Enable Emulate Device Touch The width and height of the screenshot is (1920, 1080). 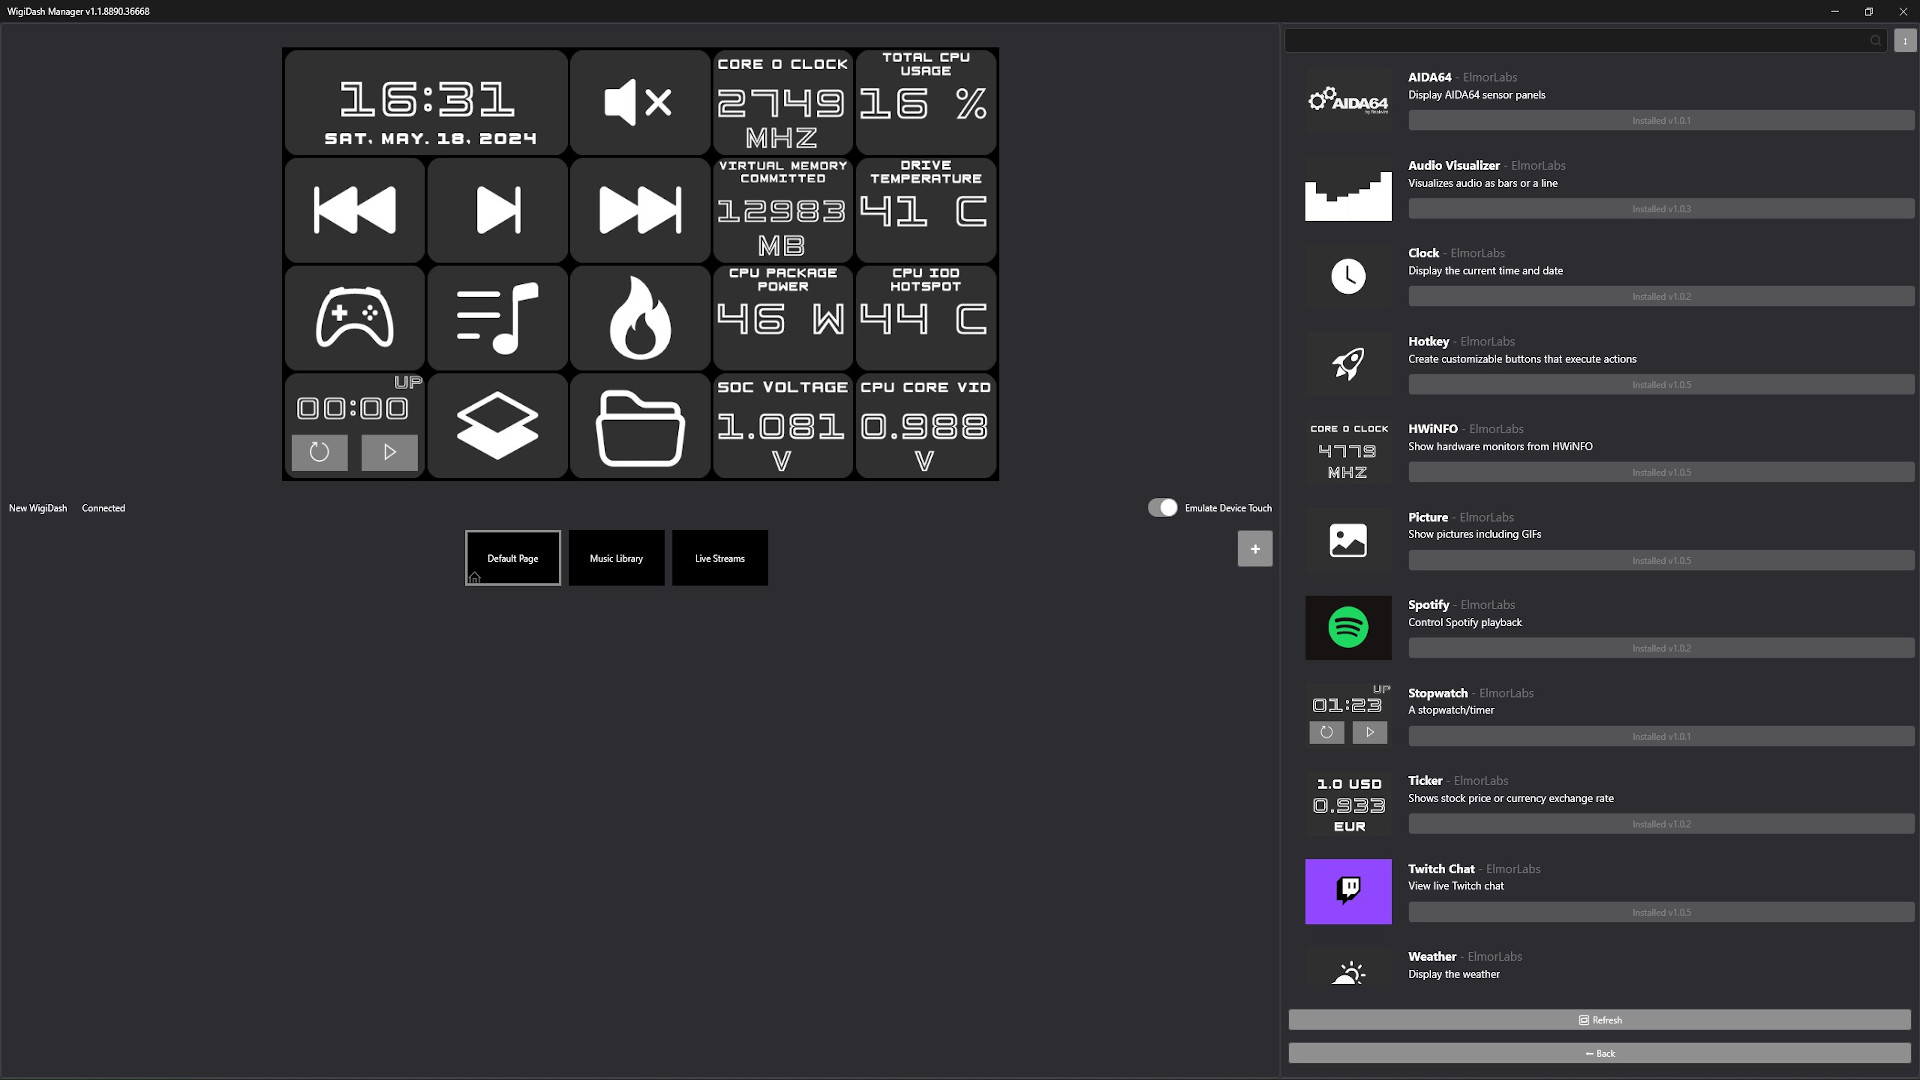1163,507
